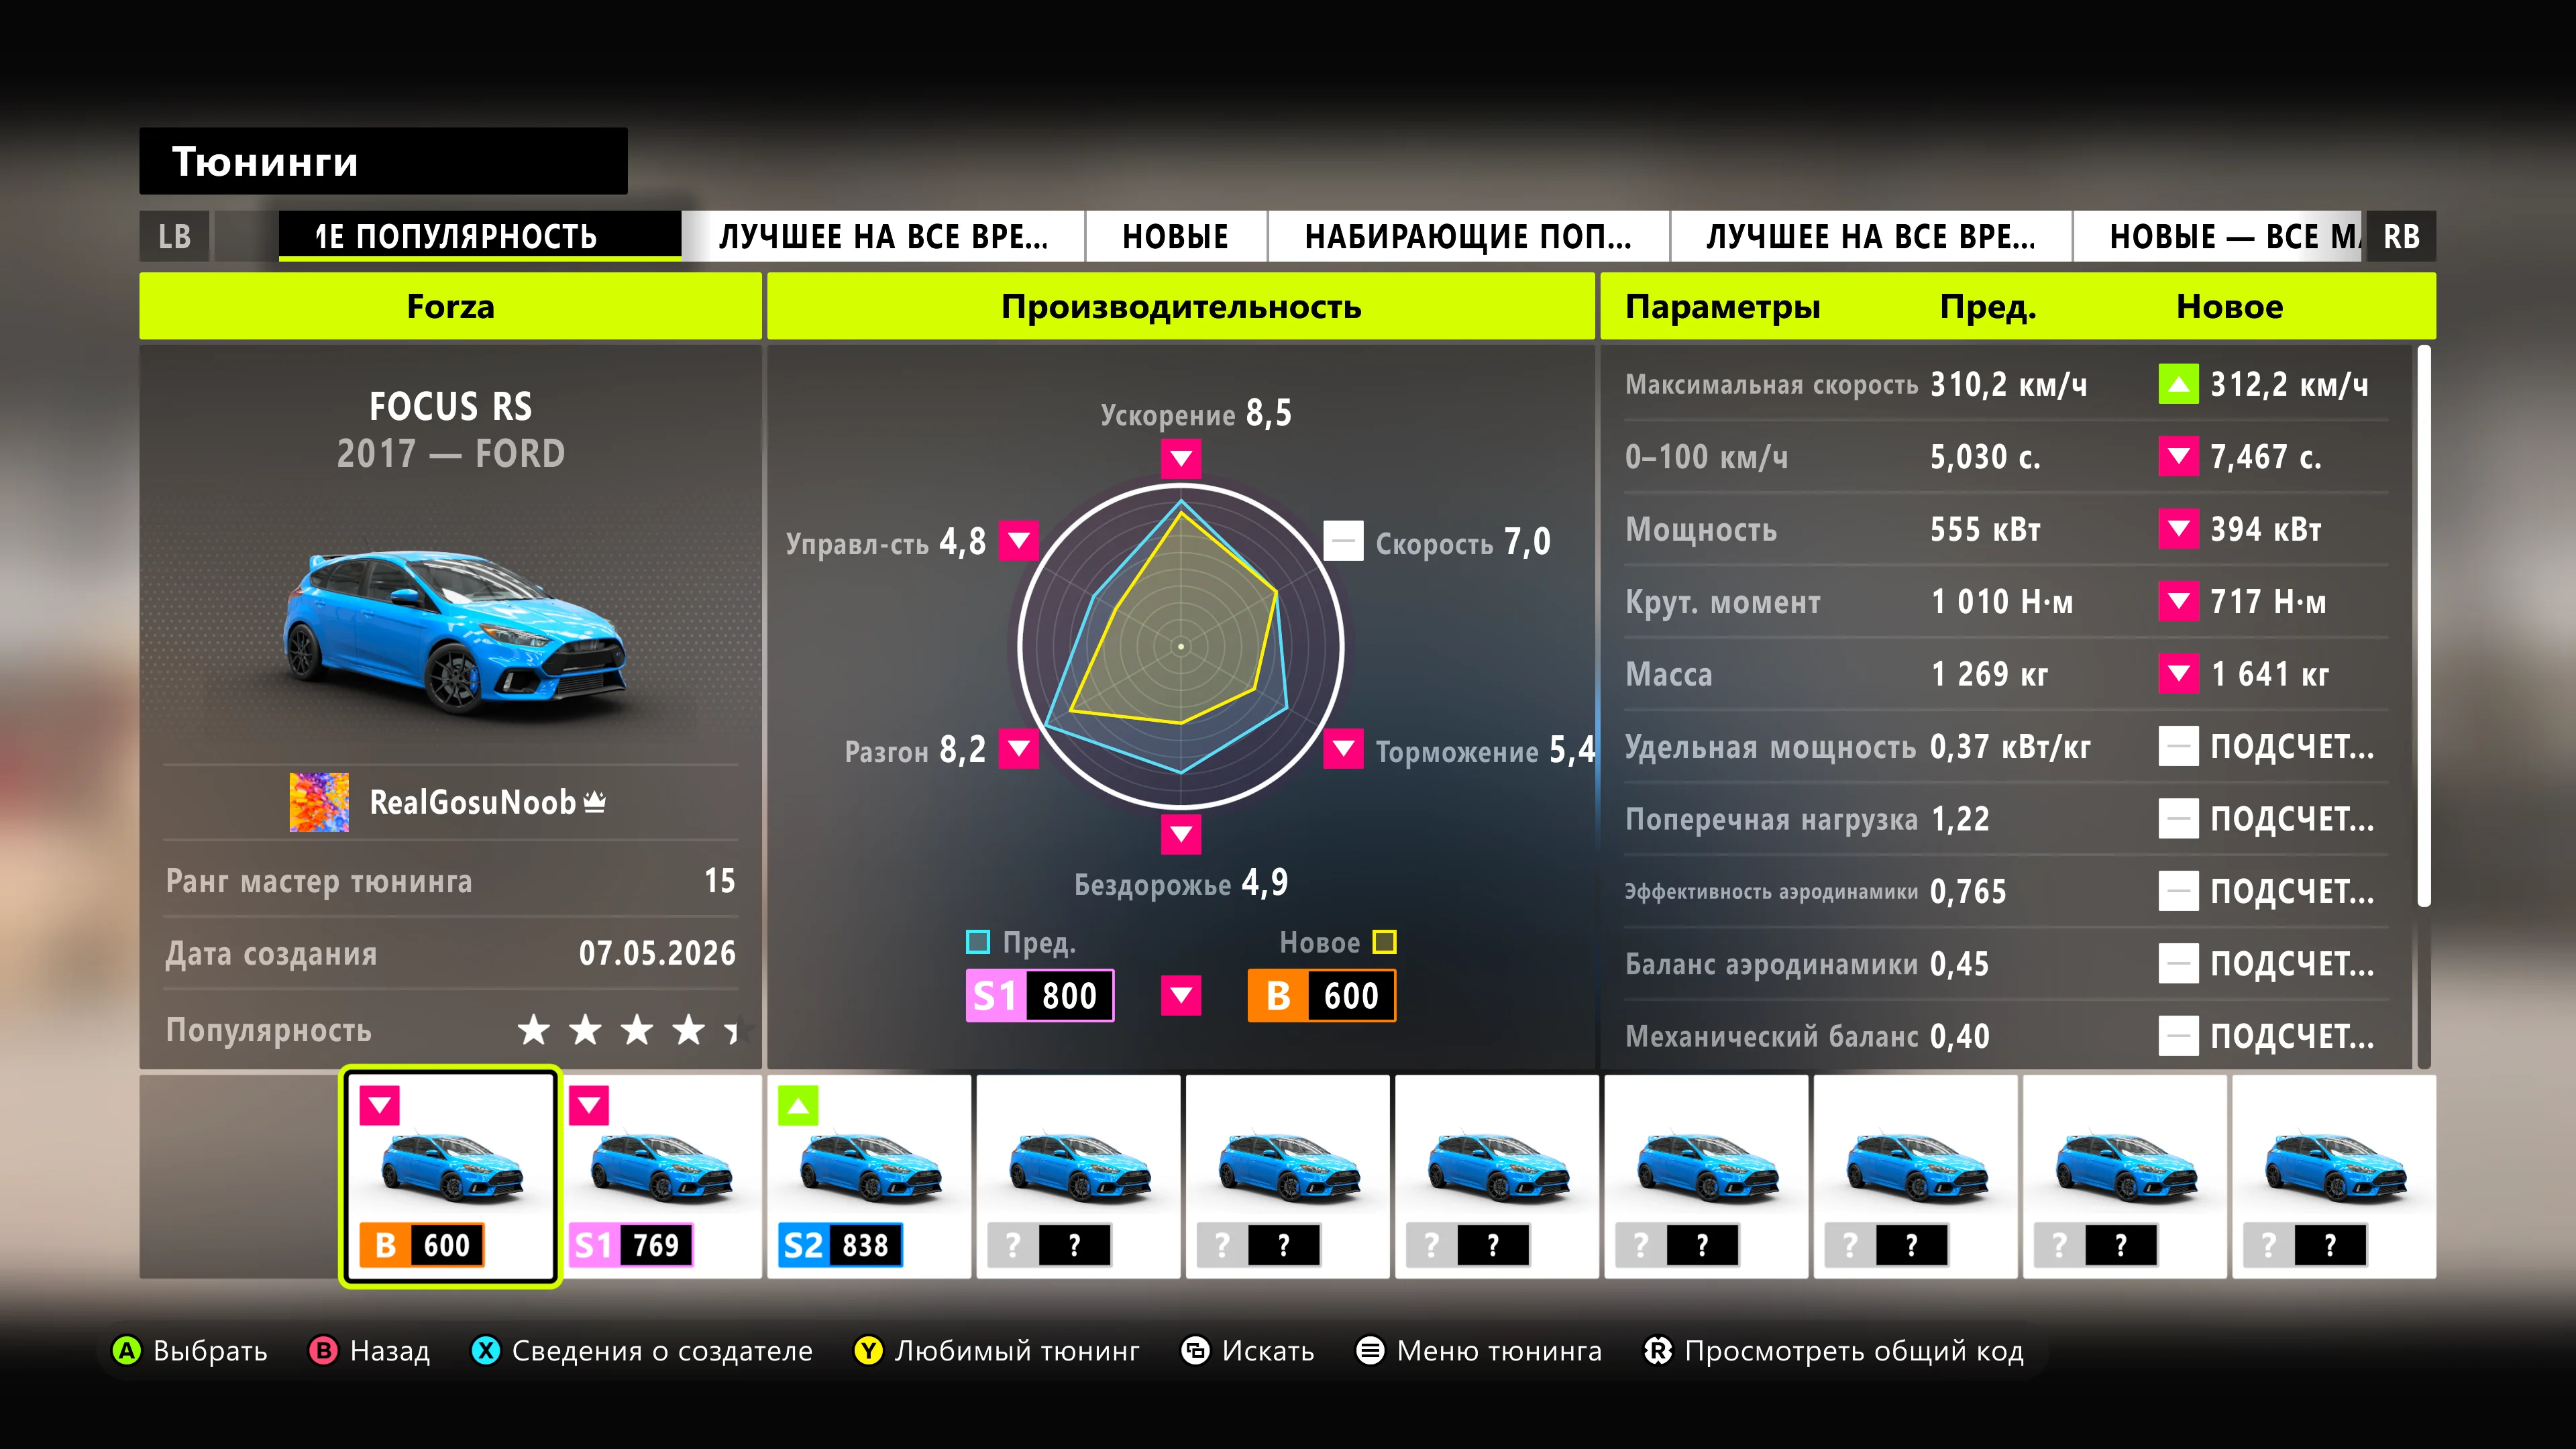Click the 'Поперечная нагрузка' unchanged indicator
The image size is (2576, 1449).
click(x=2178, y=819)
